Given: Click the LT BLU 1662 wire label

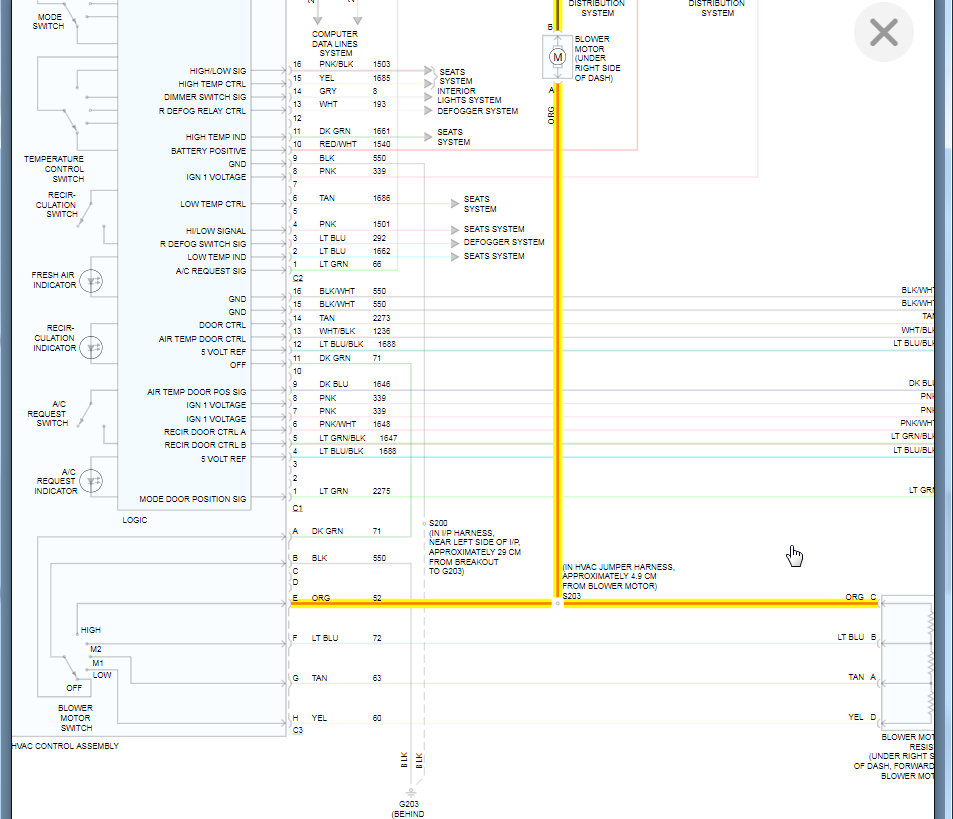Looking at the screenshot, I should pos(354,252).
